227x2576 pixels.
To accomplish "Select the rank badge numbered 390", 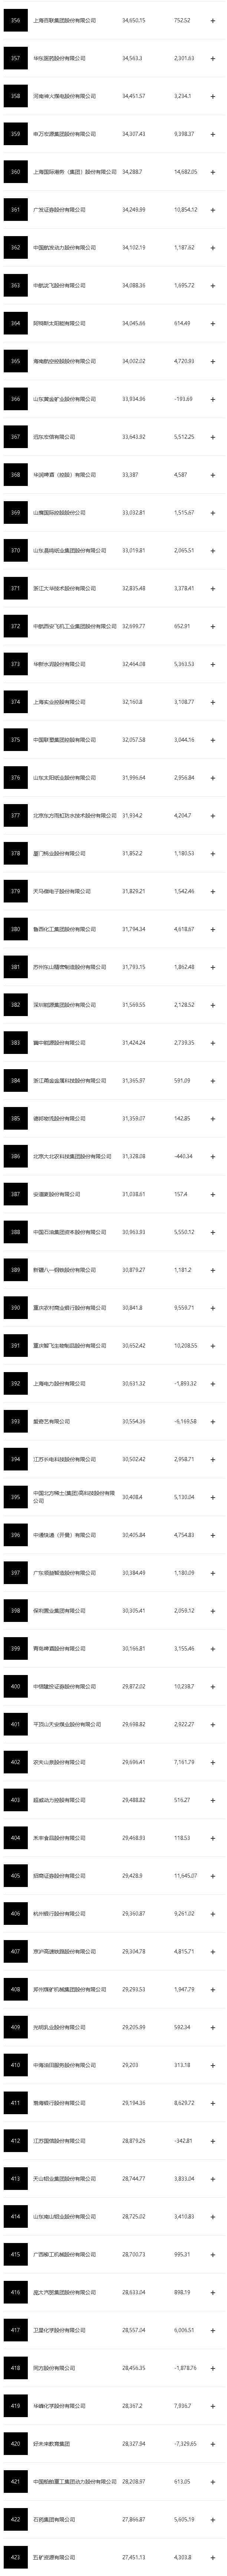I will pos(15,1308).
